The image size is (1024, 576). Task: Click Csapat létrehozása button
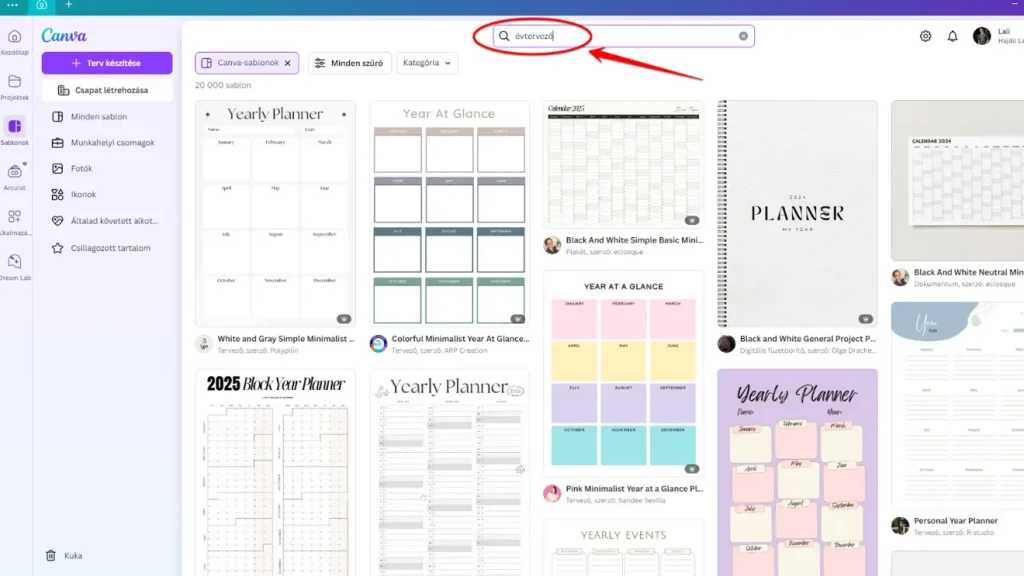(107, 90)
